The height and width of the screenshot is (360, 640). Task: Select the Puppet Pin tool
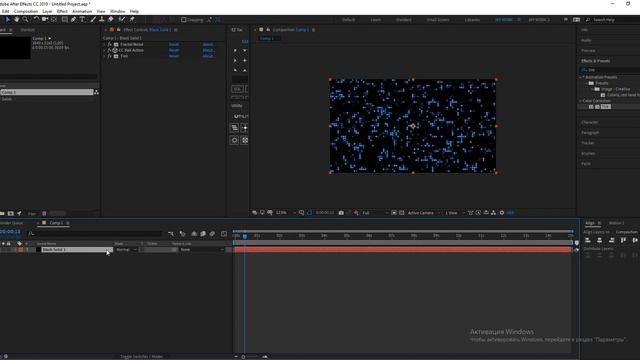(132, 20)
